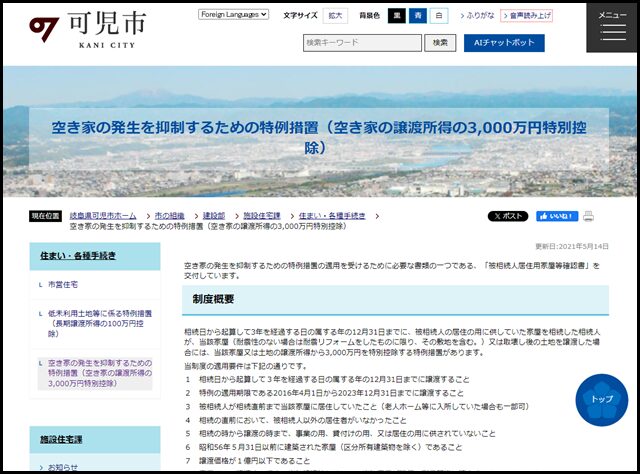Open 低未利用土地等に係る特例措置 sidebar item
The image size is (640, 474).
100,324
